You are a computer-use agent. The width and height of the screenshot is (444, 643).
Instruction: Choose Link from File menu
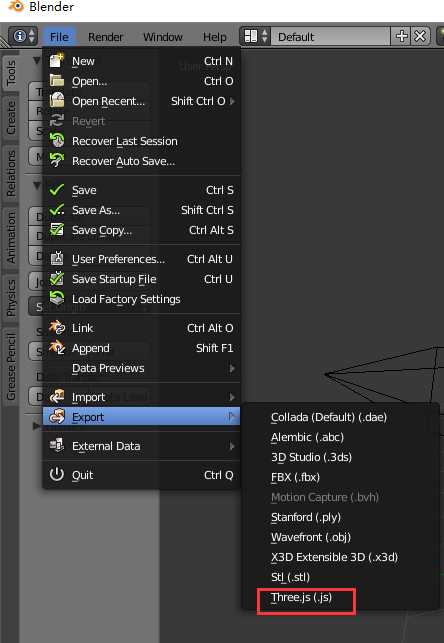click(x=141, y=328)
